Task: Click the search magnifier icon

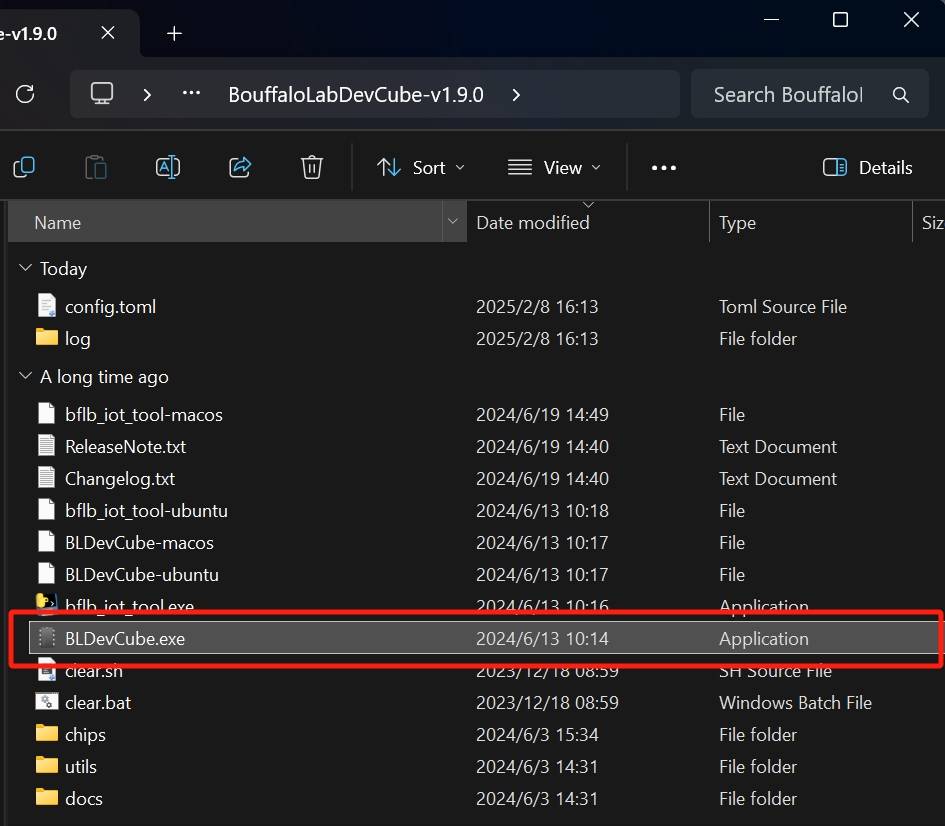Action: point(900,95)
